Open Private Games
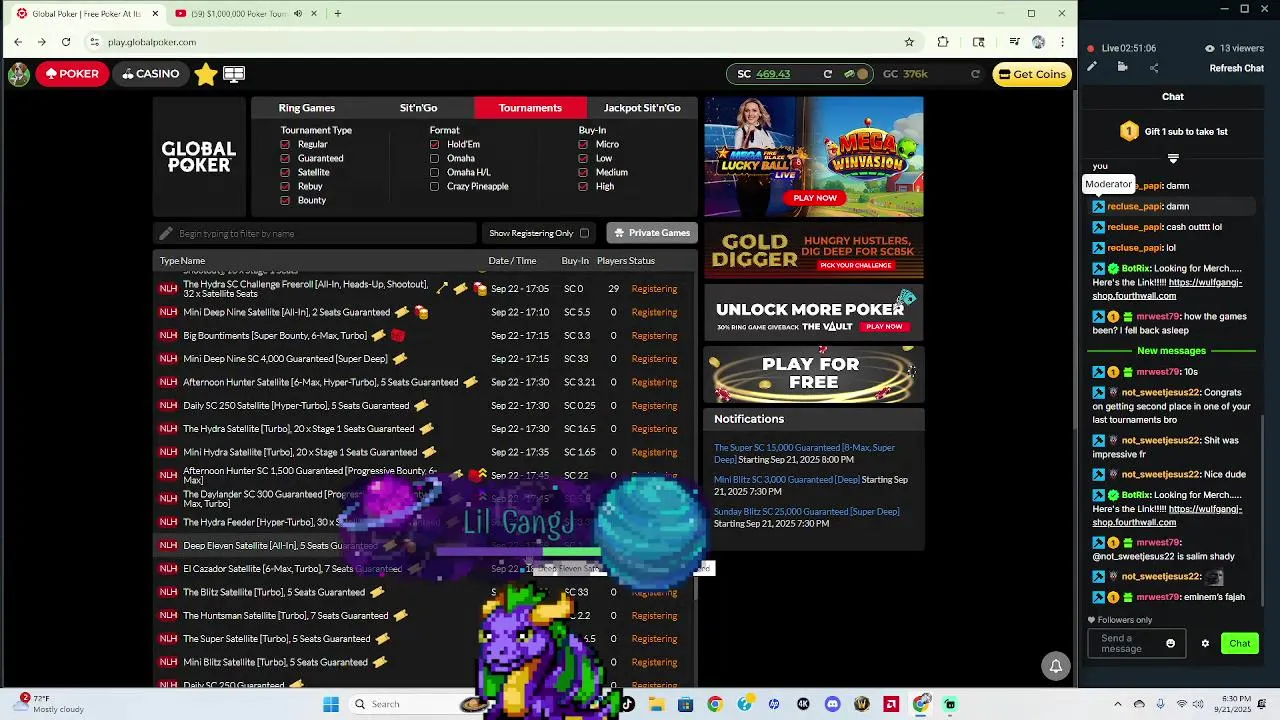The image size is (1280, 720). (651, 233)
